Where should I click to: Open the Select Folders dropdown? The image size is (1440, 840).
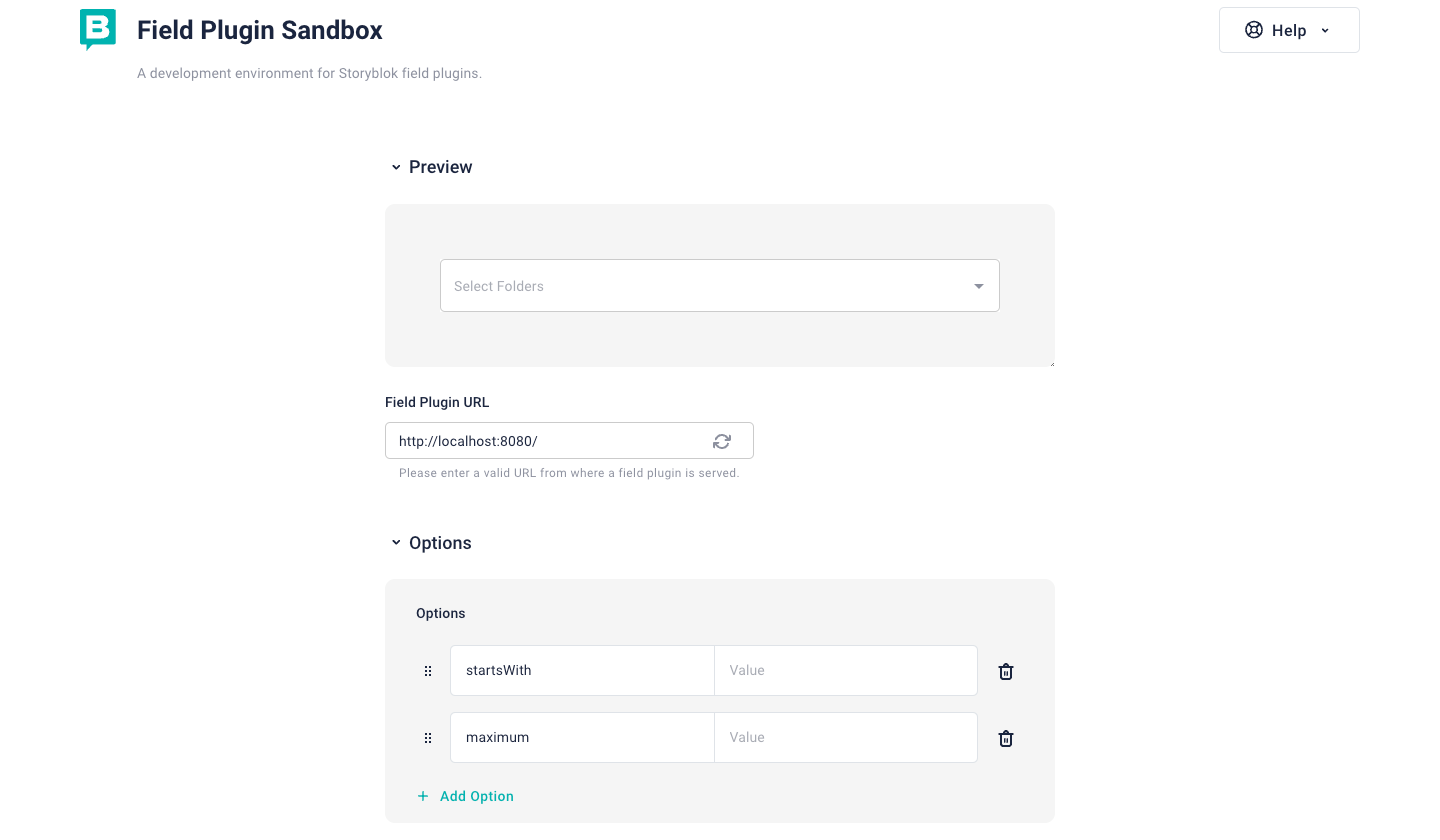point(720,286)
